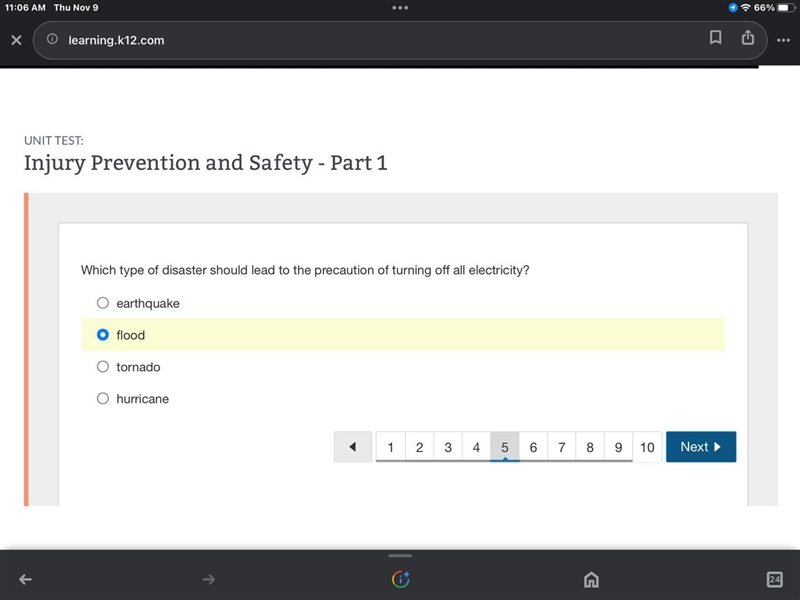Tap the learning.k12.com address bar

point(400,40)
